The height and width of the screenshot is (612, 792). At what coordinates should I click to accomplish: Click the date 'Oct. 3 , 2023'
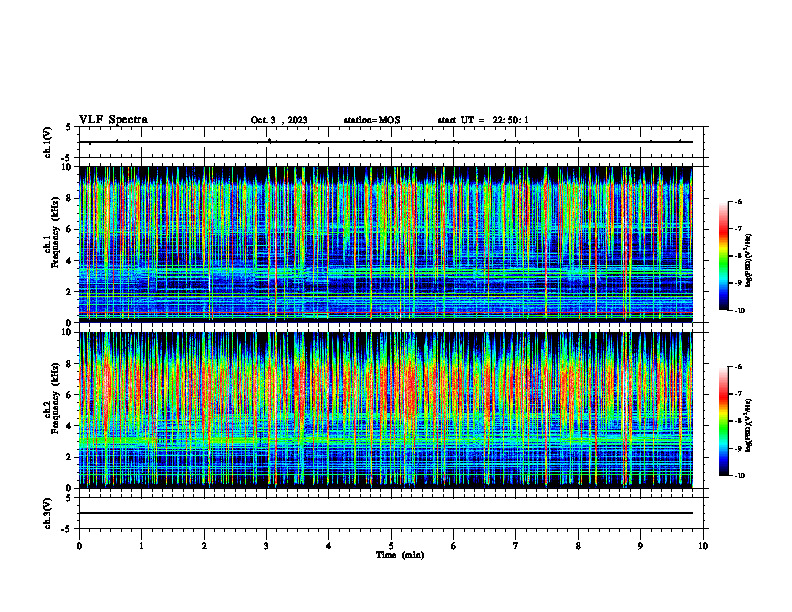click(279, 120)
